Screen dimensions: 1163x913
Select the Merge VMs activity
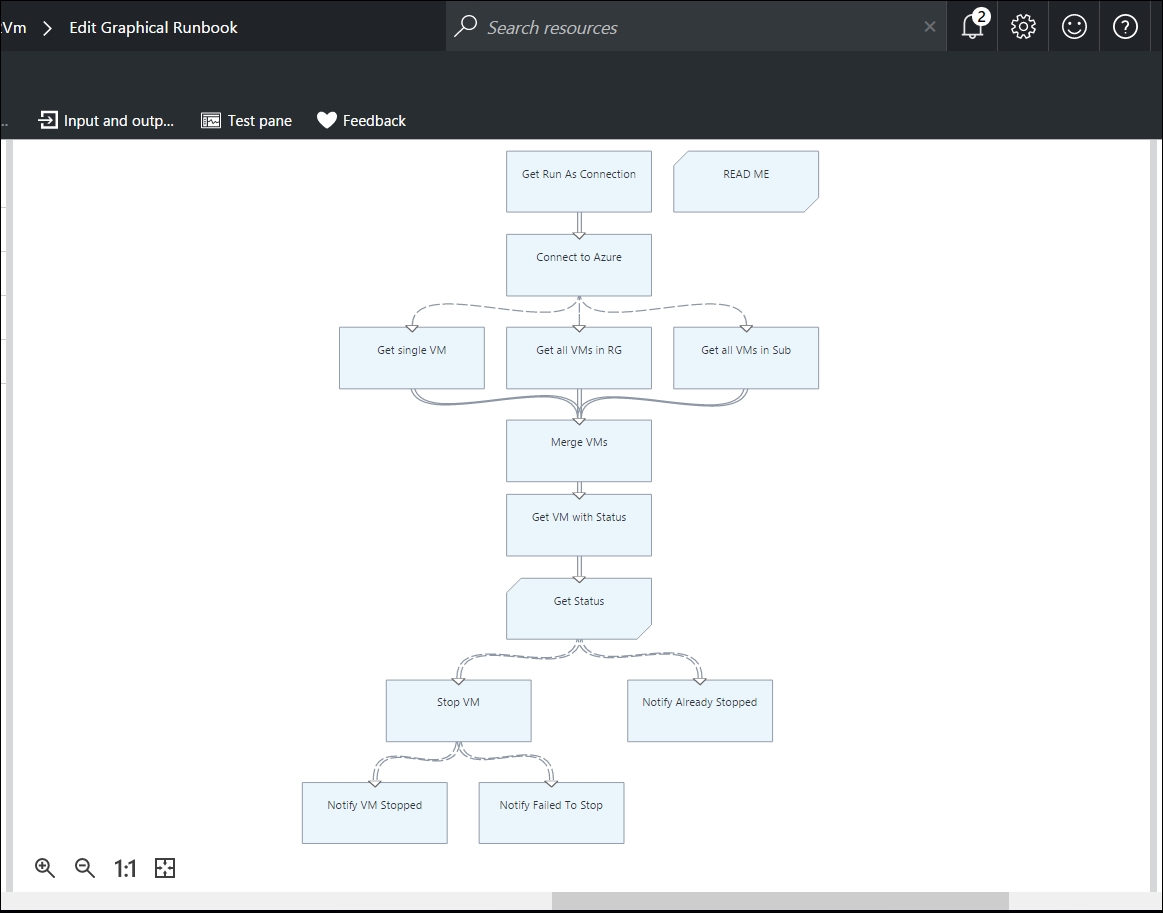click(578, 450)
